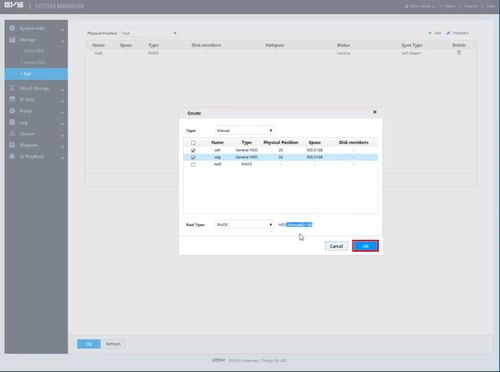Uncheck the first General HDD row checkbox

tap(193, 150)
